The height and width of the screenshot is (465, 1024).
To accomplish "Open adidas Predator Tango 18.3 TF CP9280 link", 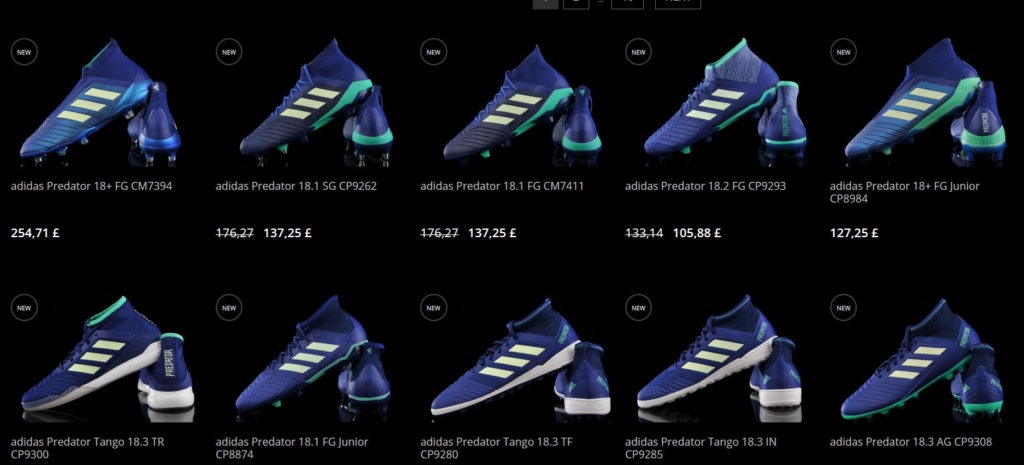I will click(496, 448).
